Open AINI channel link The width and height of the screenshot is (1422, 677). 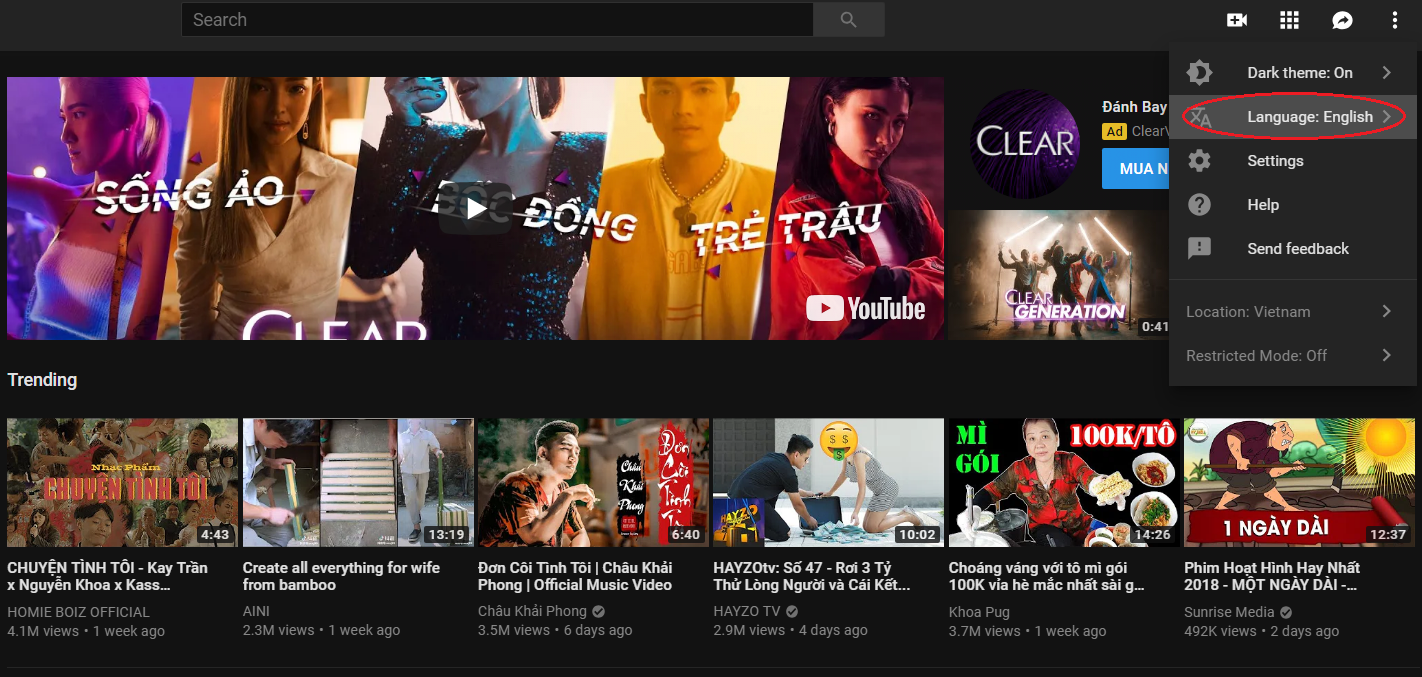click(x=256, y=612)
